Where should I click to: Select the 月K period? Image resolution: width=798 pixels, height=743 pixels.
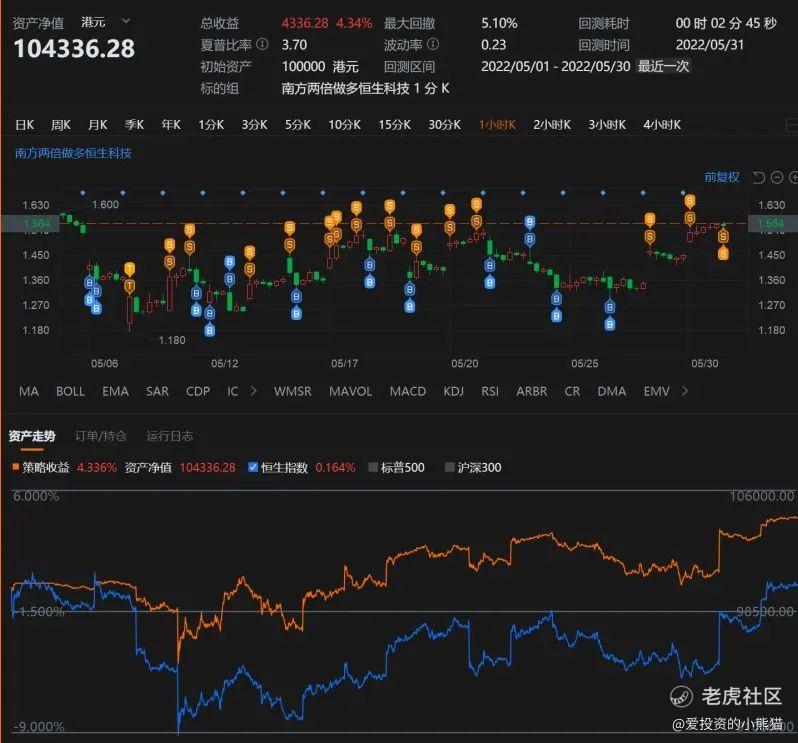coord(98,125)
